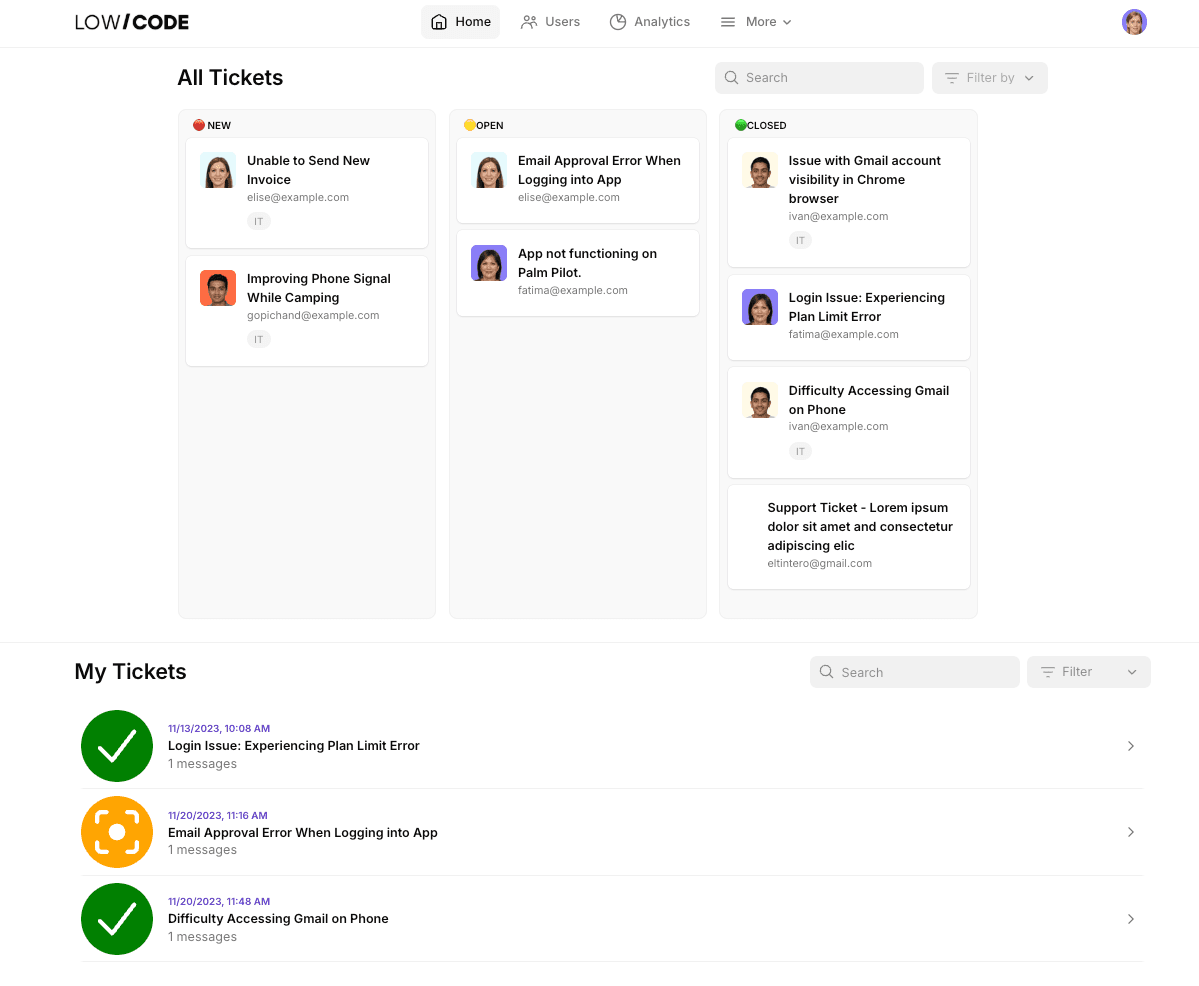1199x986 pixels.
Task: Click the Users people icon in the nav
Action: coord(528,21)
